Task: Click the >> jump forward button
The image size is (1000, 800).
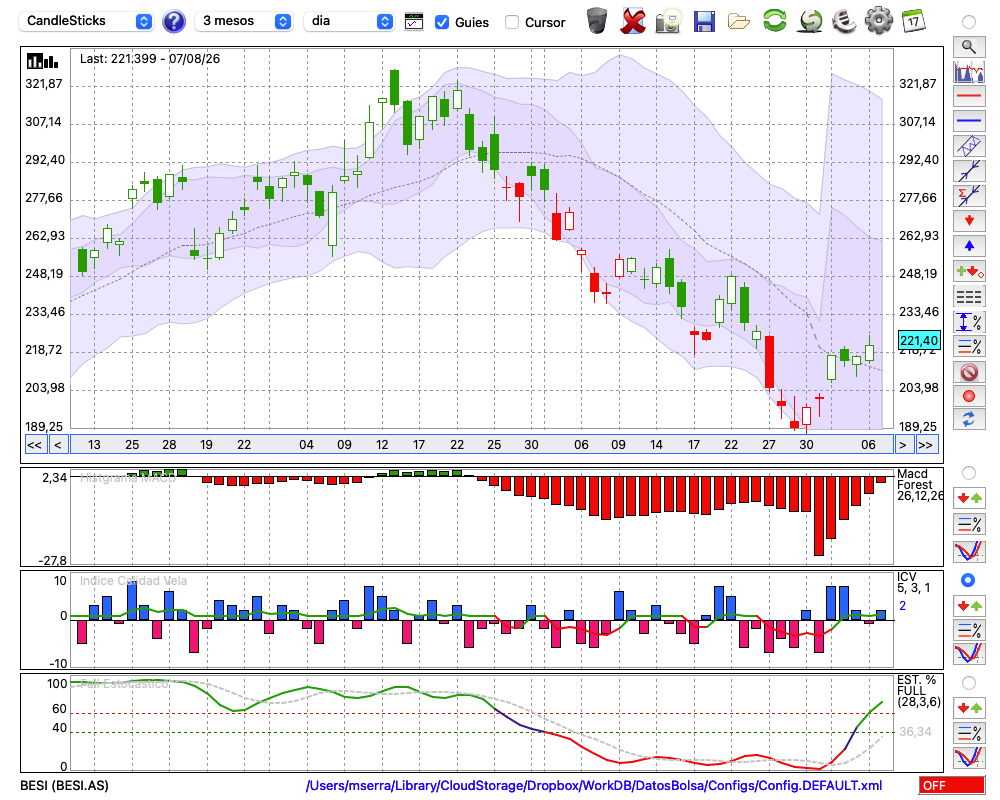Action: (927, 445)
